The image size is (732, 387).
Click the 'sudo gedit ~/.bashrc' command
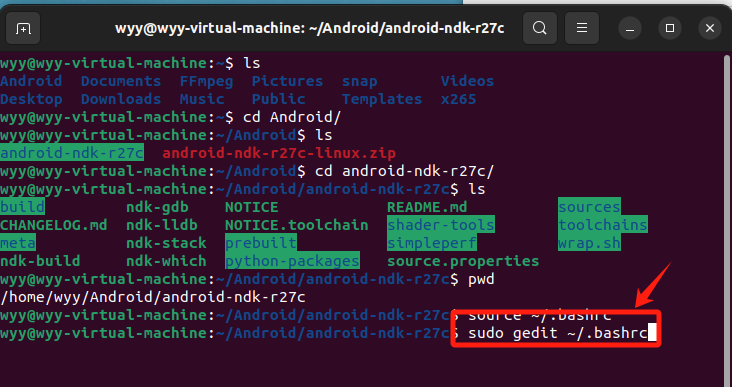pos(557,333)
